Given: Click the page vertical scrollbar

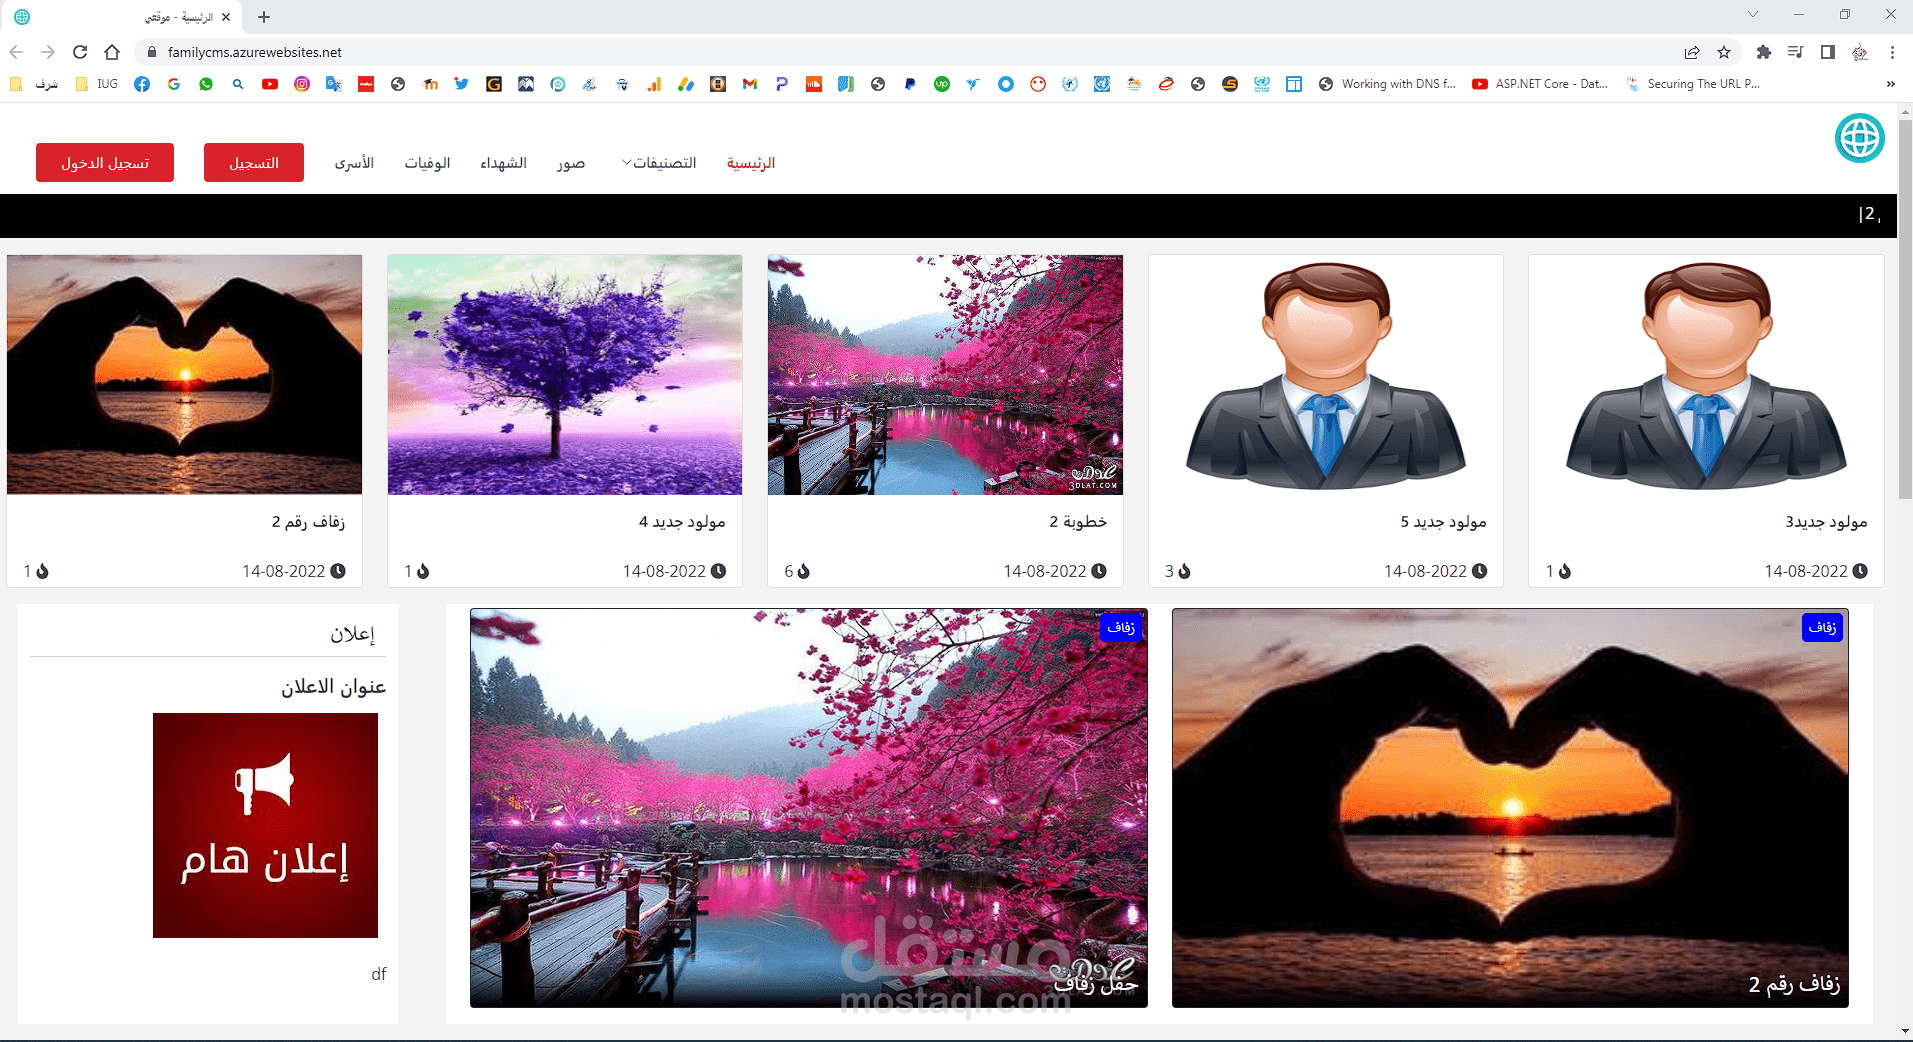Looking at the screenshot, I should (x=1905, y=310).
